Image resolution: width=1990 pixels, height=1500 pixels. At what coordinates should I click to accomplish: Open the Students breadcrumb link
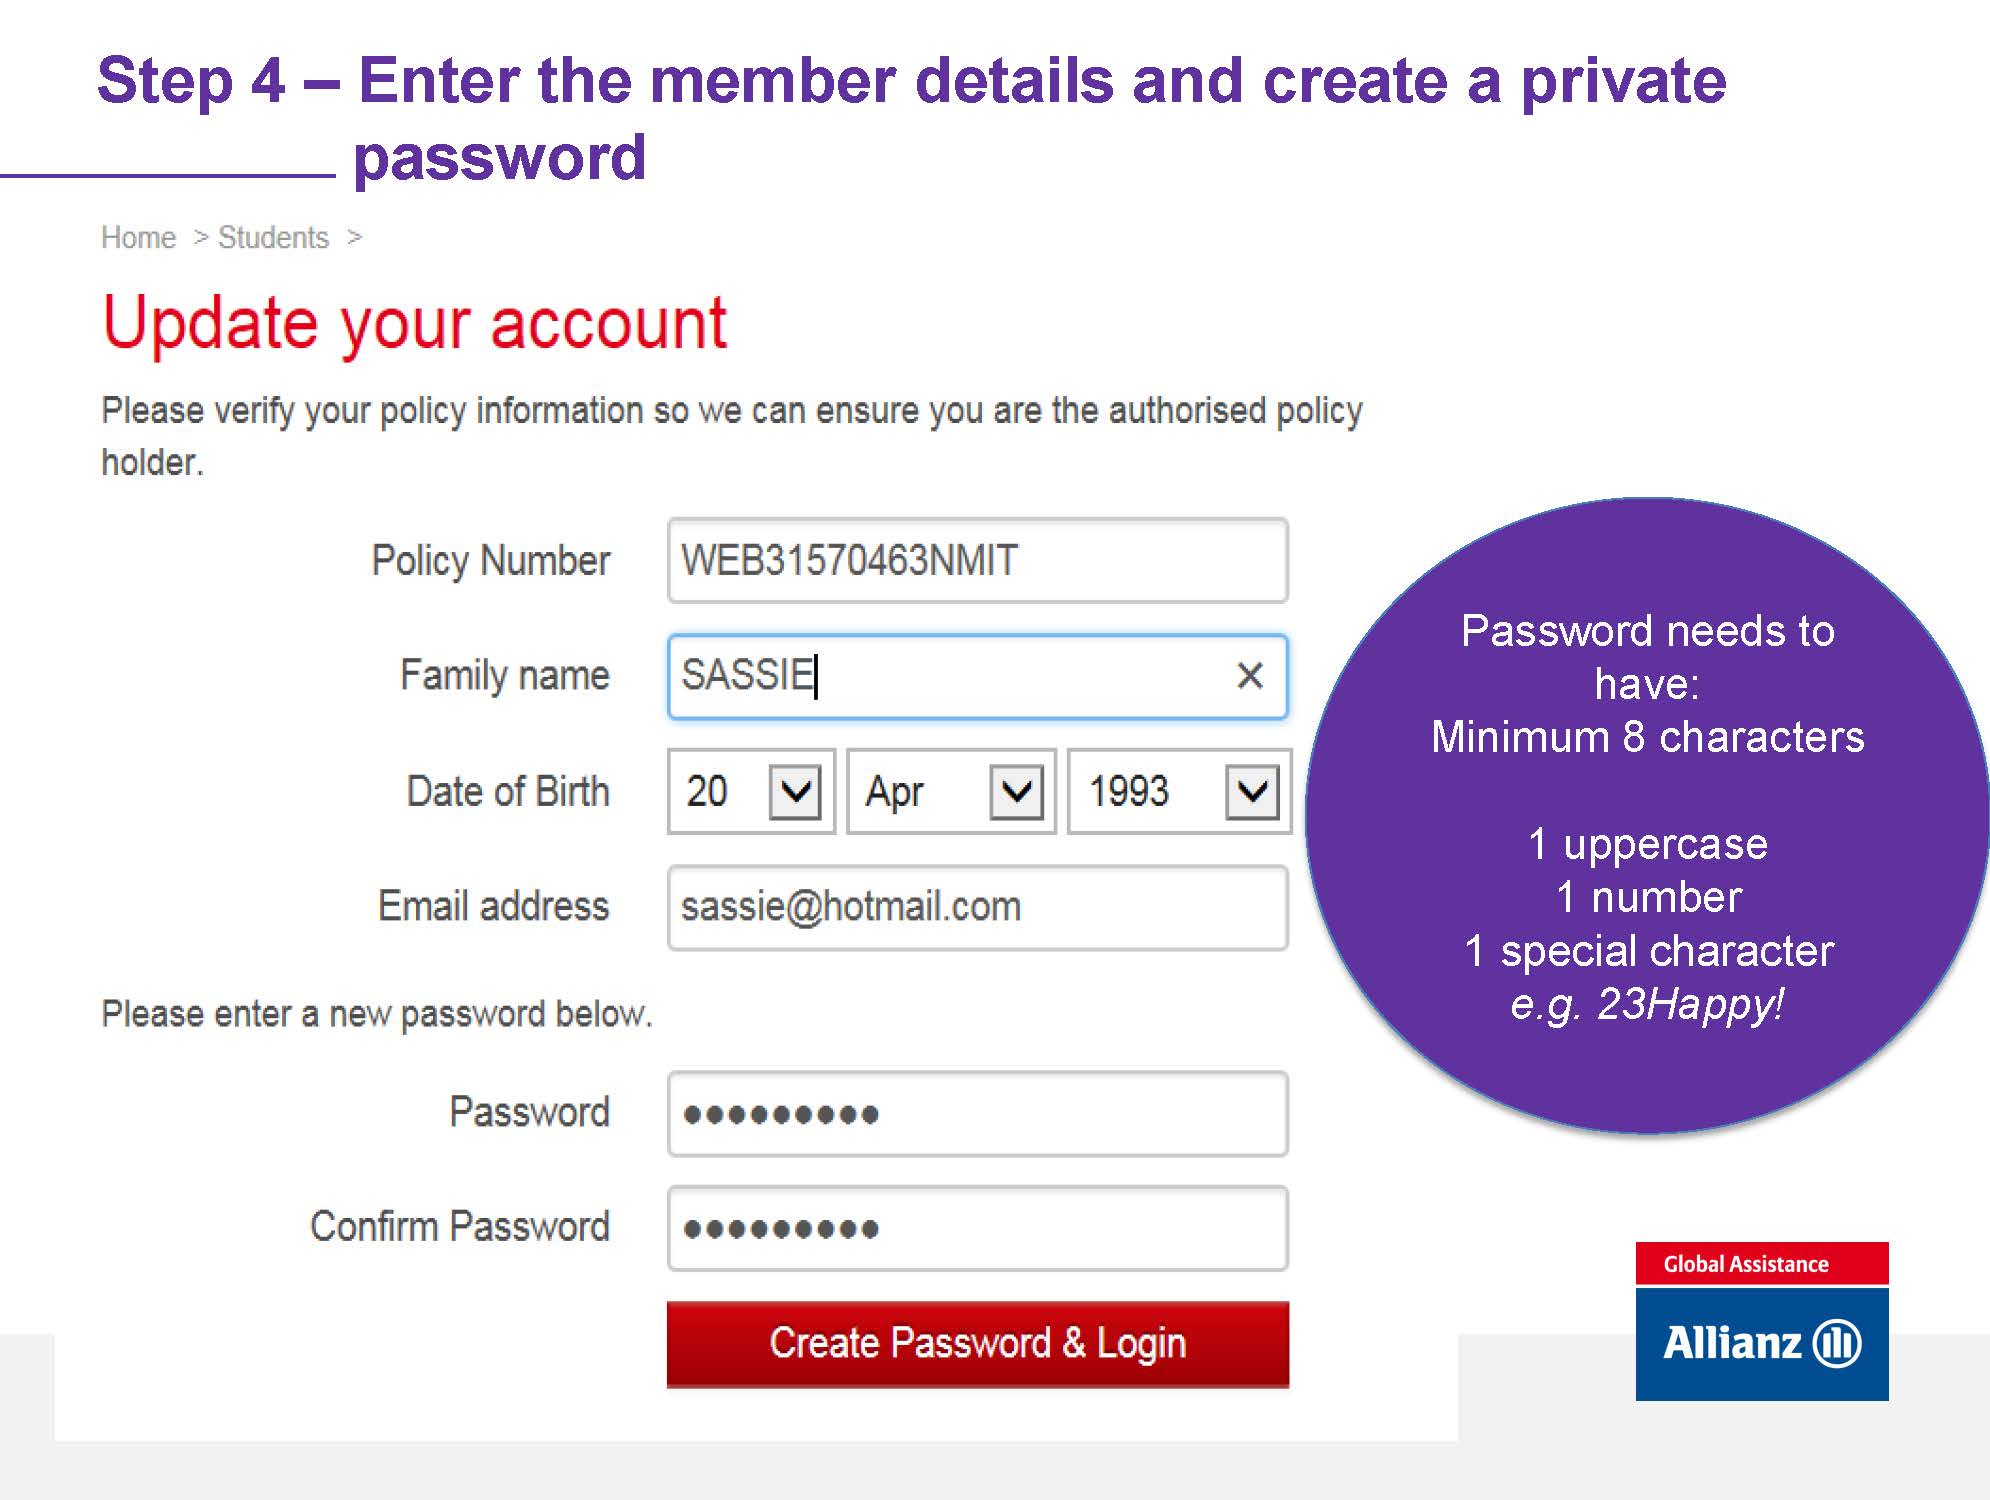pos(273,238)
